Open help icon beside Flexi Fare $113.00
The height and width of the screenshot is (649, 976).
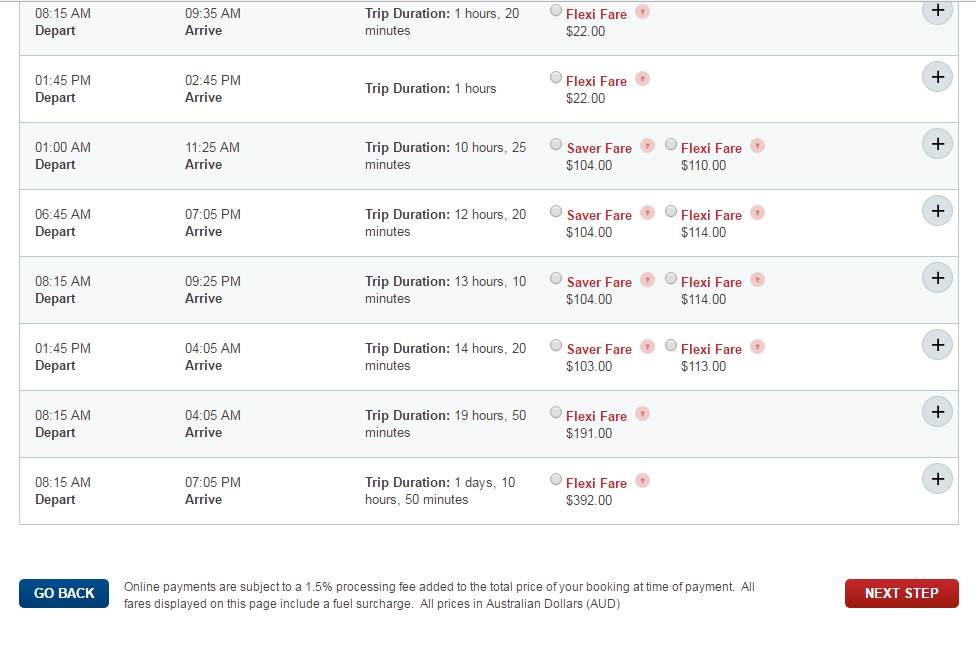[x=757, y=347]
